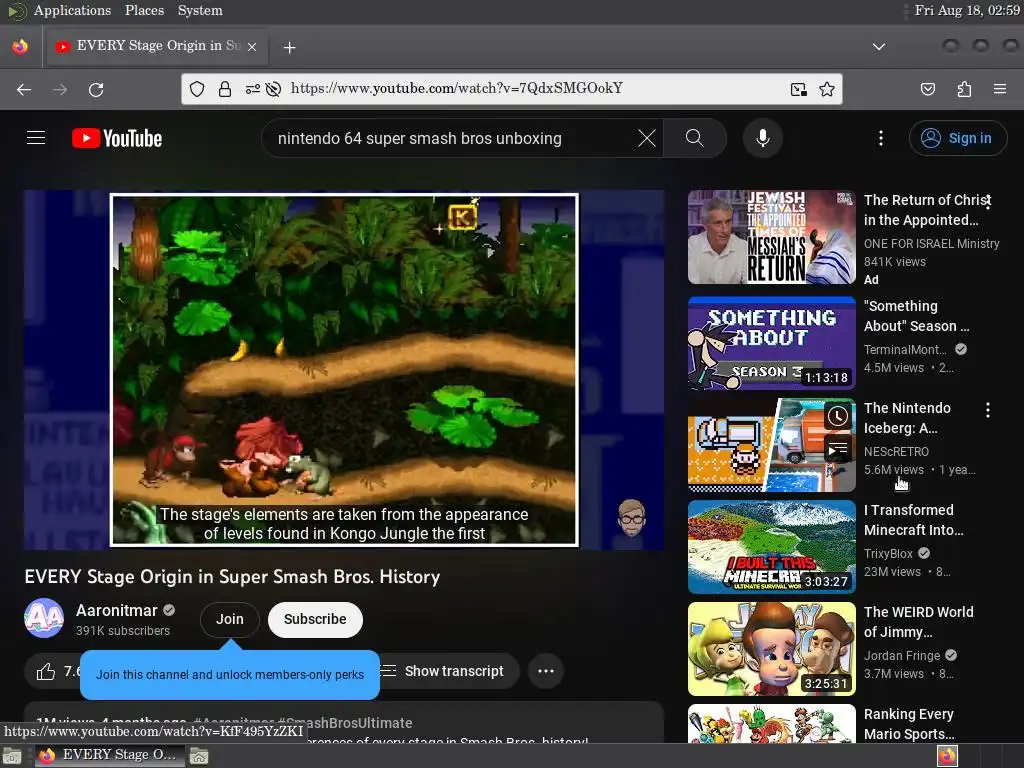Viewport: 1024px width, 768px height.
Task: Submit search with the magnifier button
Action: (695, 138)
